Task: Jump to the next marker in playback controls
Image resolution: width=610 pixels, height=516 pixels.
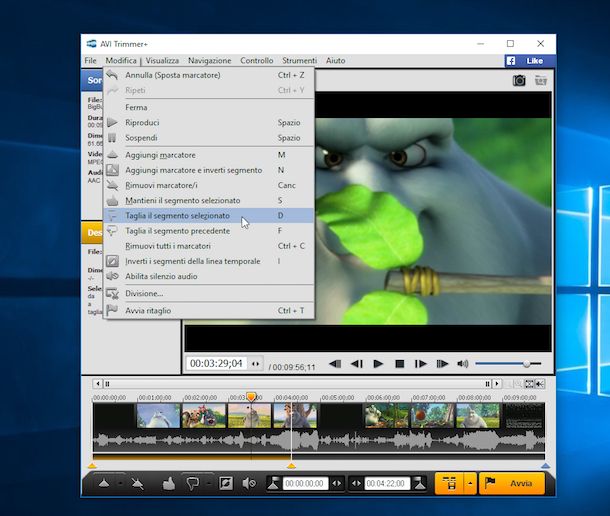Action: click(x=442, y=364)
